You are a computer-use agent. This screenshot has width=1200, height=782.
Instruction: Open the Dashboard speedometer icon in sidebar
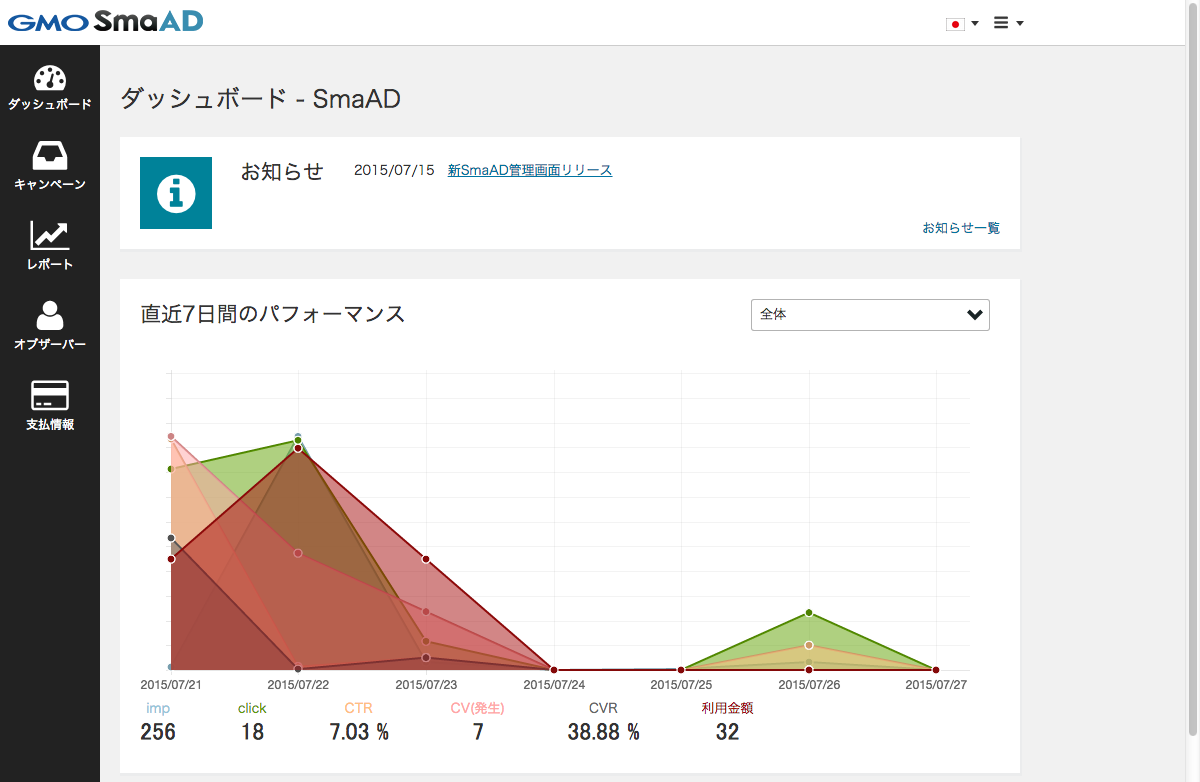[50, 79]
